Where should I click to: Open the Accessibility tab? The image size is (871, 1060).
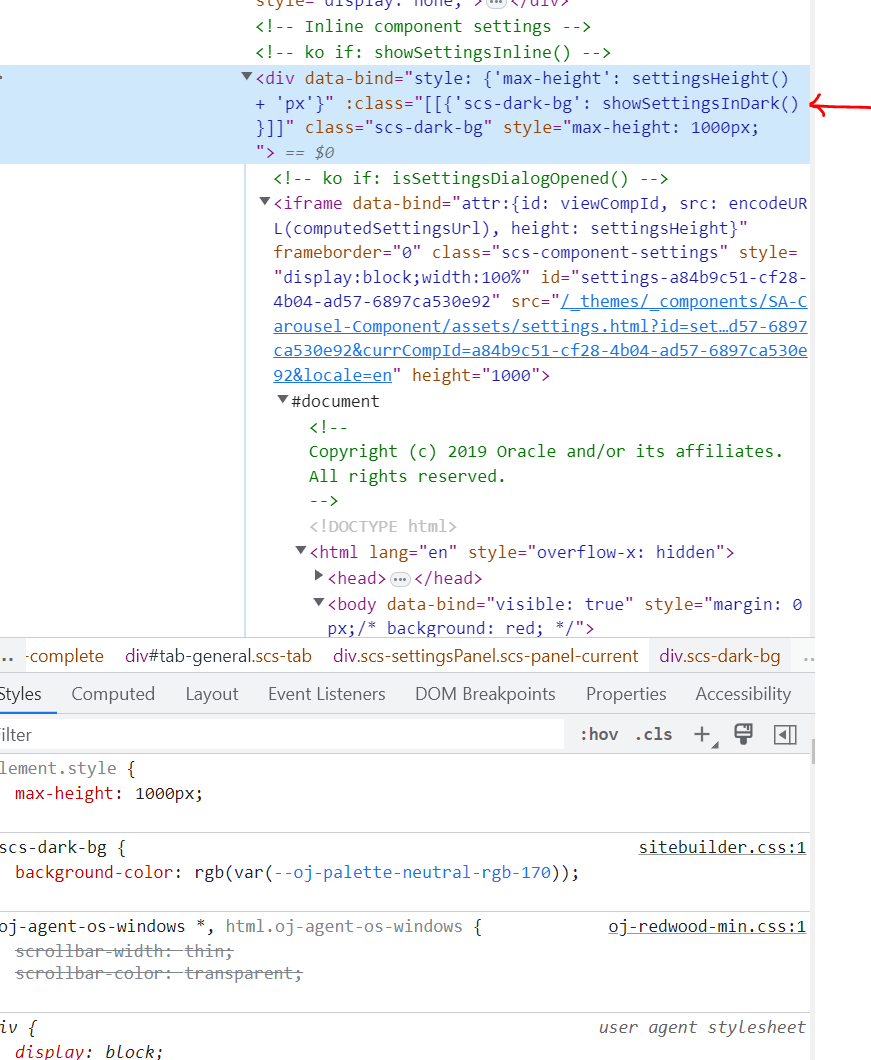click(743, 694)
